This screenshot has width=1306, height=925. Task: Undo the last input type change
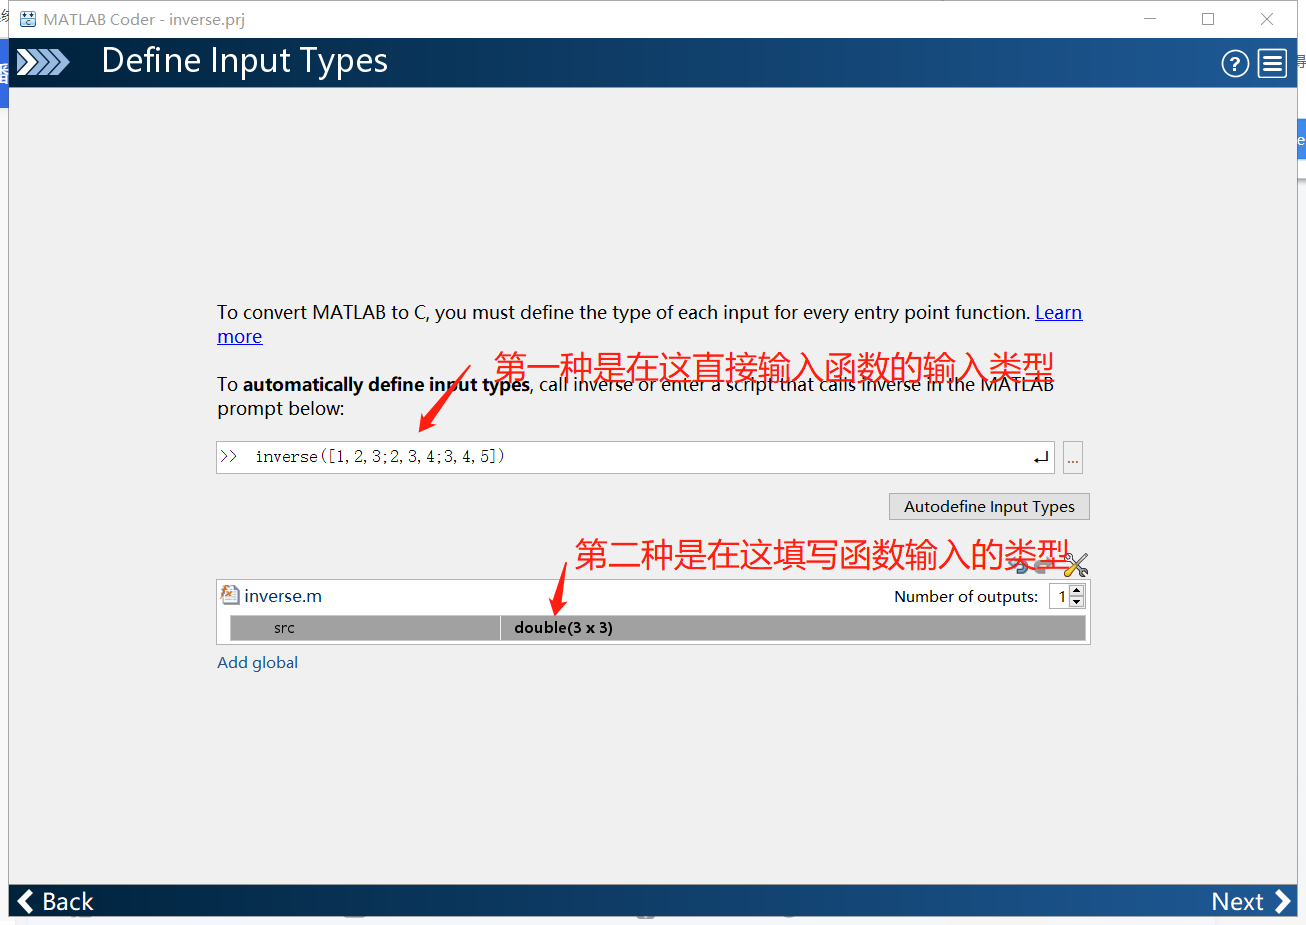[1017, 565]
